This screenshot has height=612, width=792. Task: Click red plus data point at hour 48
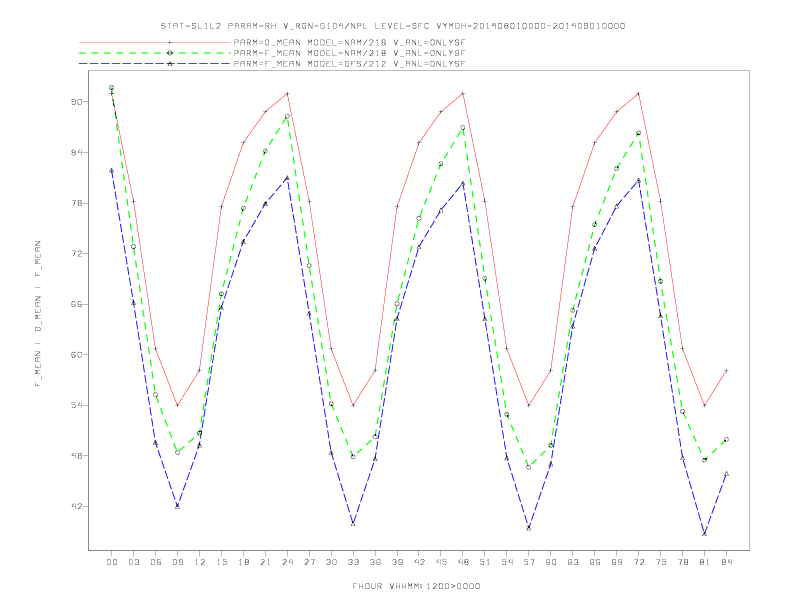coord(463,93)
